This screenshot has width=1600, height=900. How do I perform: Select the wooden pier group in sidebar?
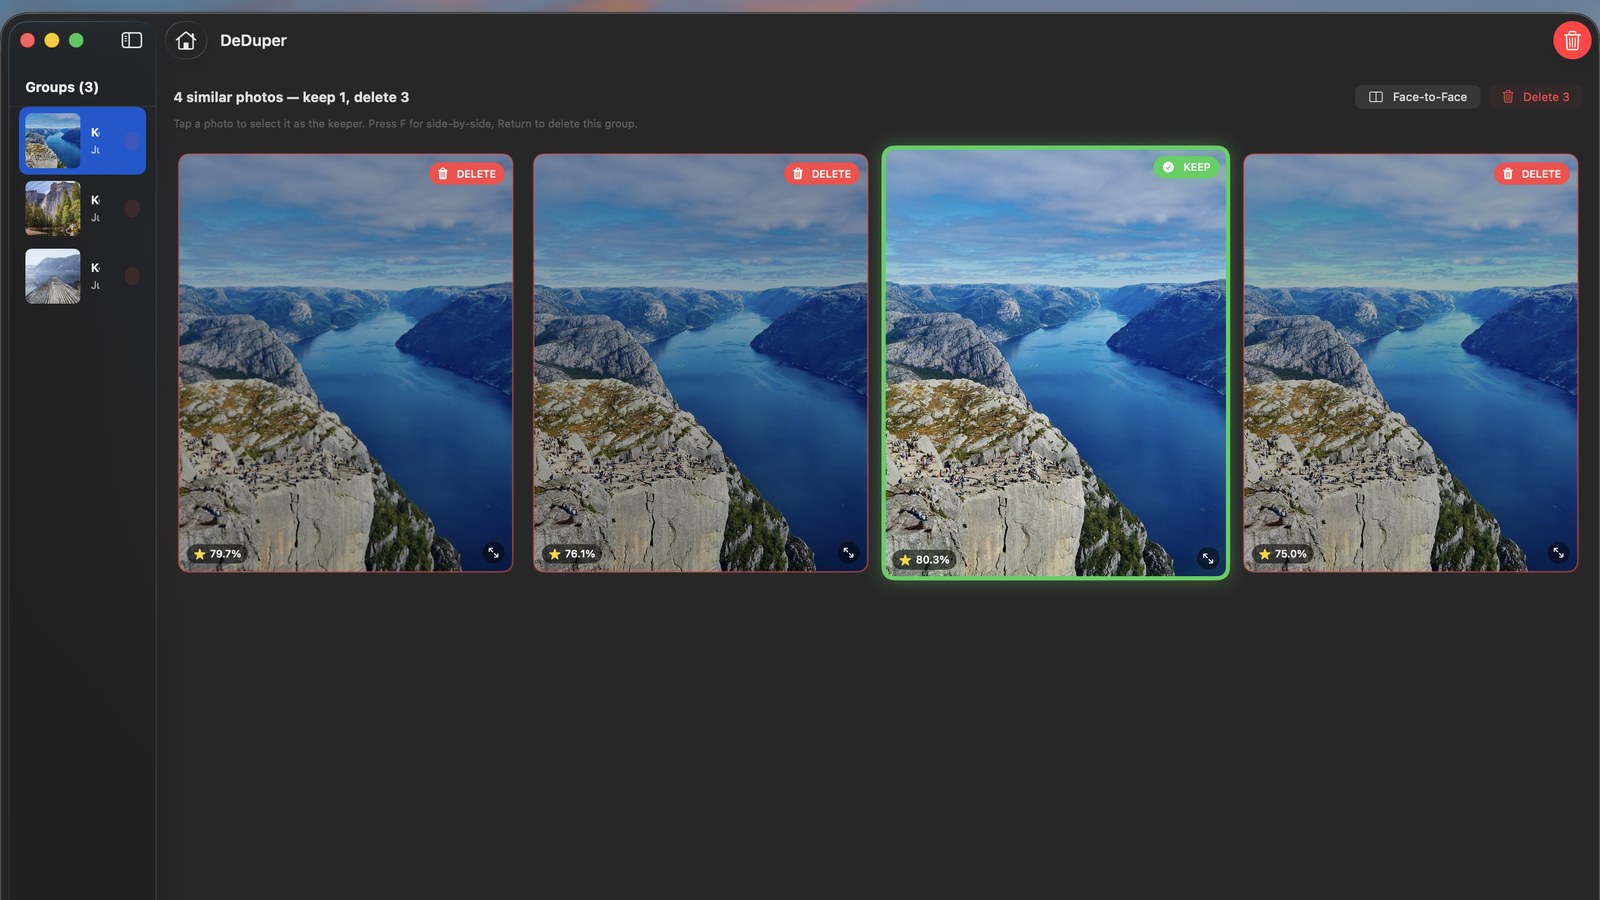83,276
